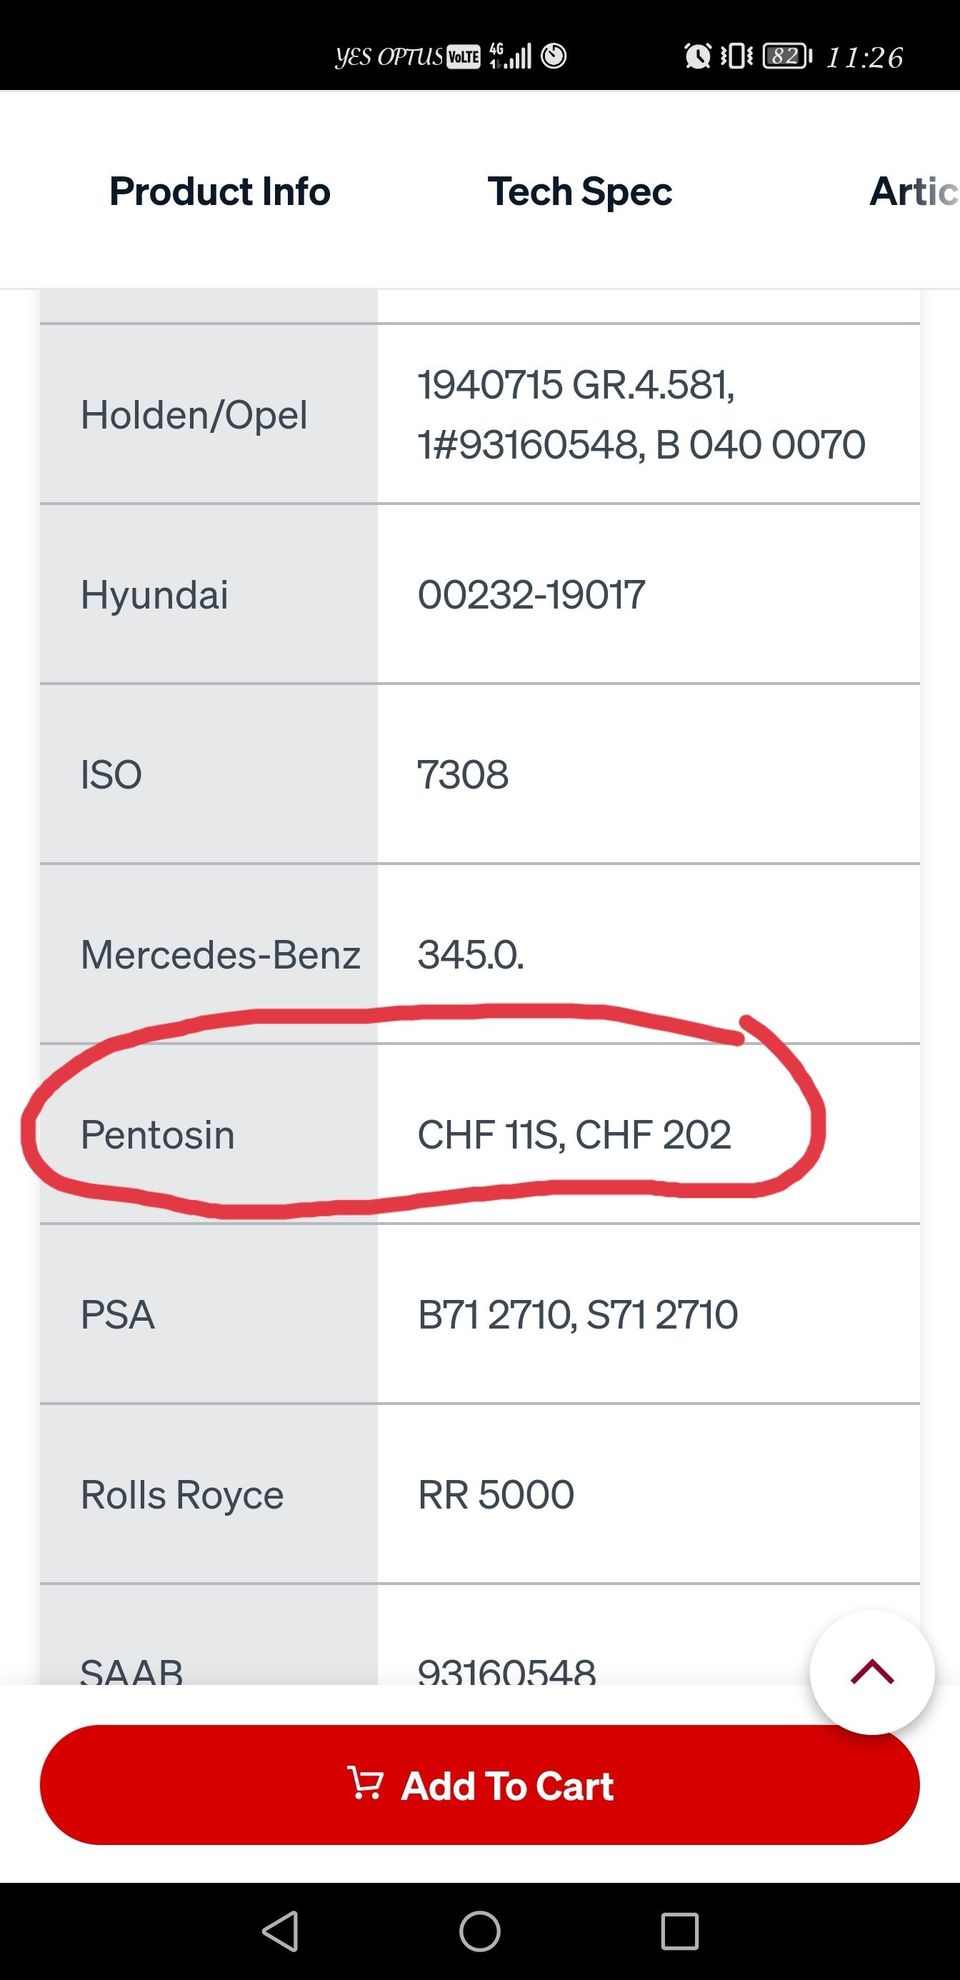The width and height of the screenshot is (960, 1980).
Task: Switch to the Product Info tab
Action: (x=220, y=191)
